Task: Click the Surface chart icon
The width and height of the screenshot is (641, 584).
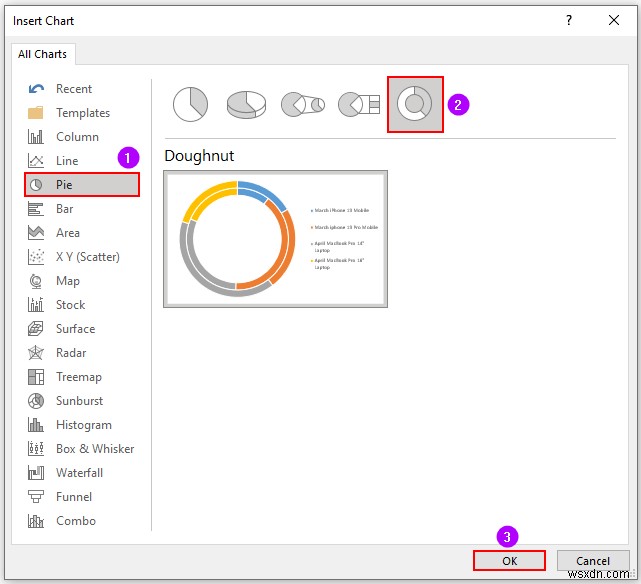Action: click(x=36, y=329)
